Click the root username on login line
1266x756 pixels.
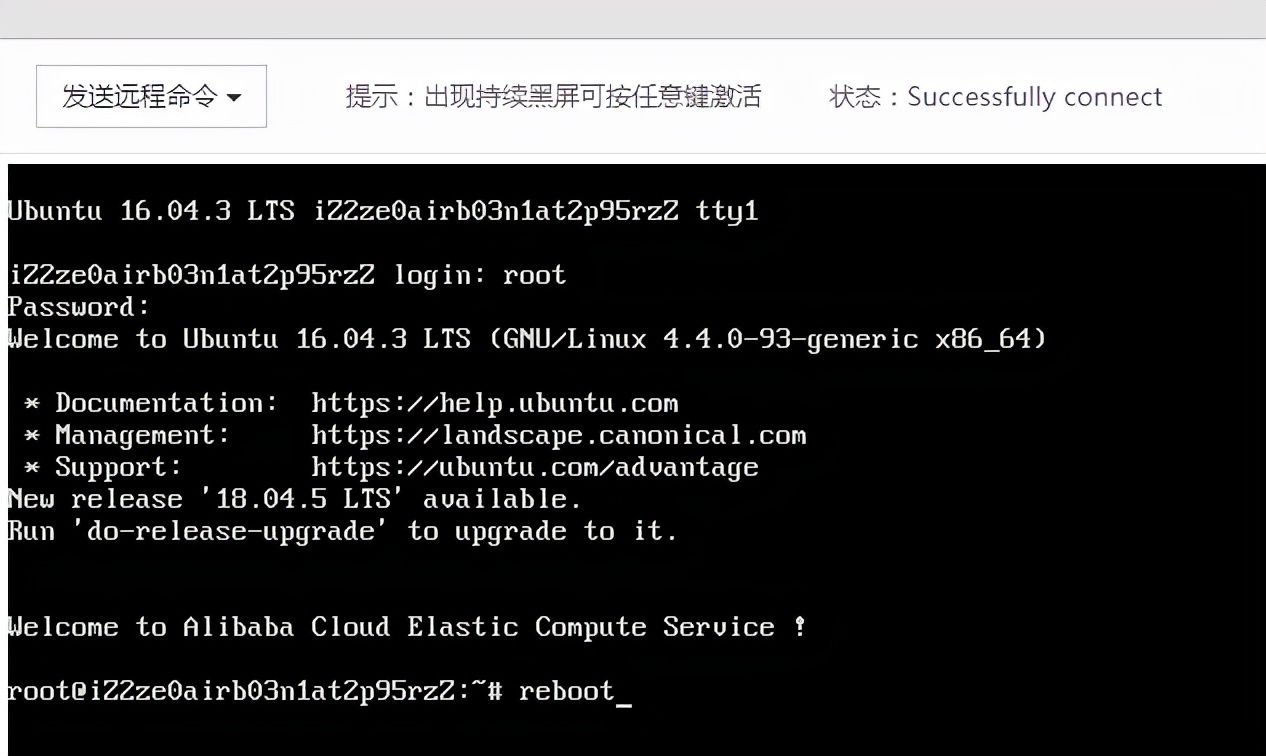pos(534,275)
